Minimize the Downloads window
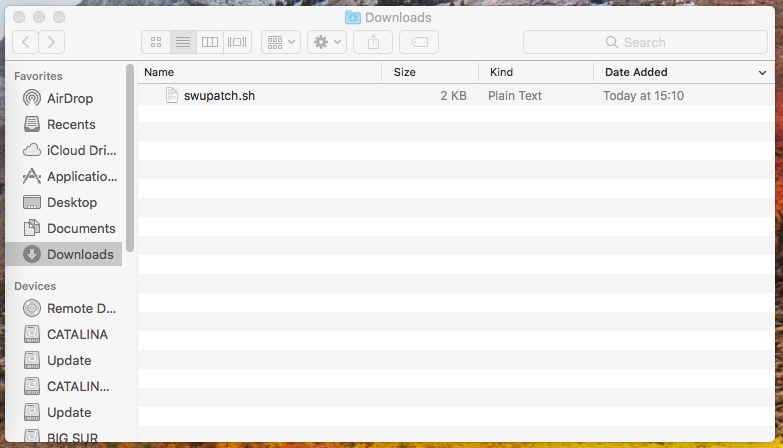The height and width of the screenshot is (448, 783). point(39,17)
